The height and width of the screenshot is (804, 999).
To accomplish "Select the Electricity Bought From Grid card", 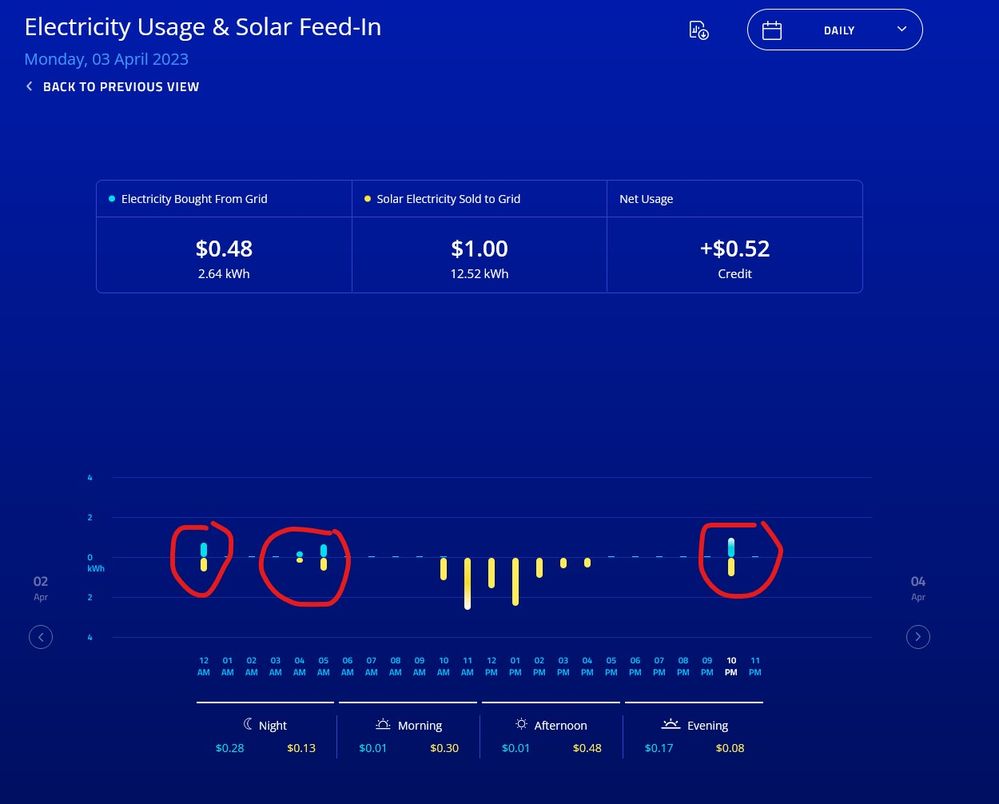I will [224, 236].
